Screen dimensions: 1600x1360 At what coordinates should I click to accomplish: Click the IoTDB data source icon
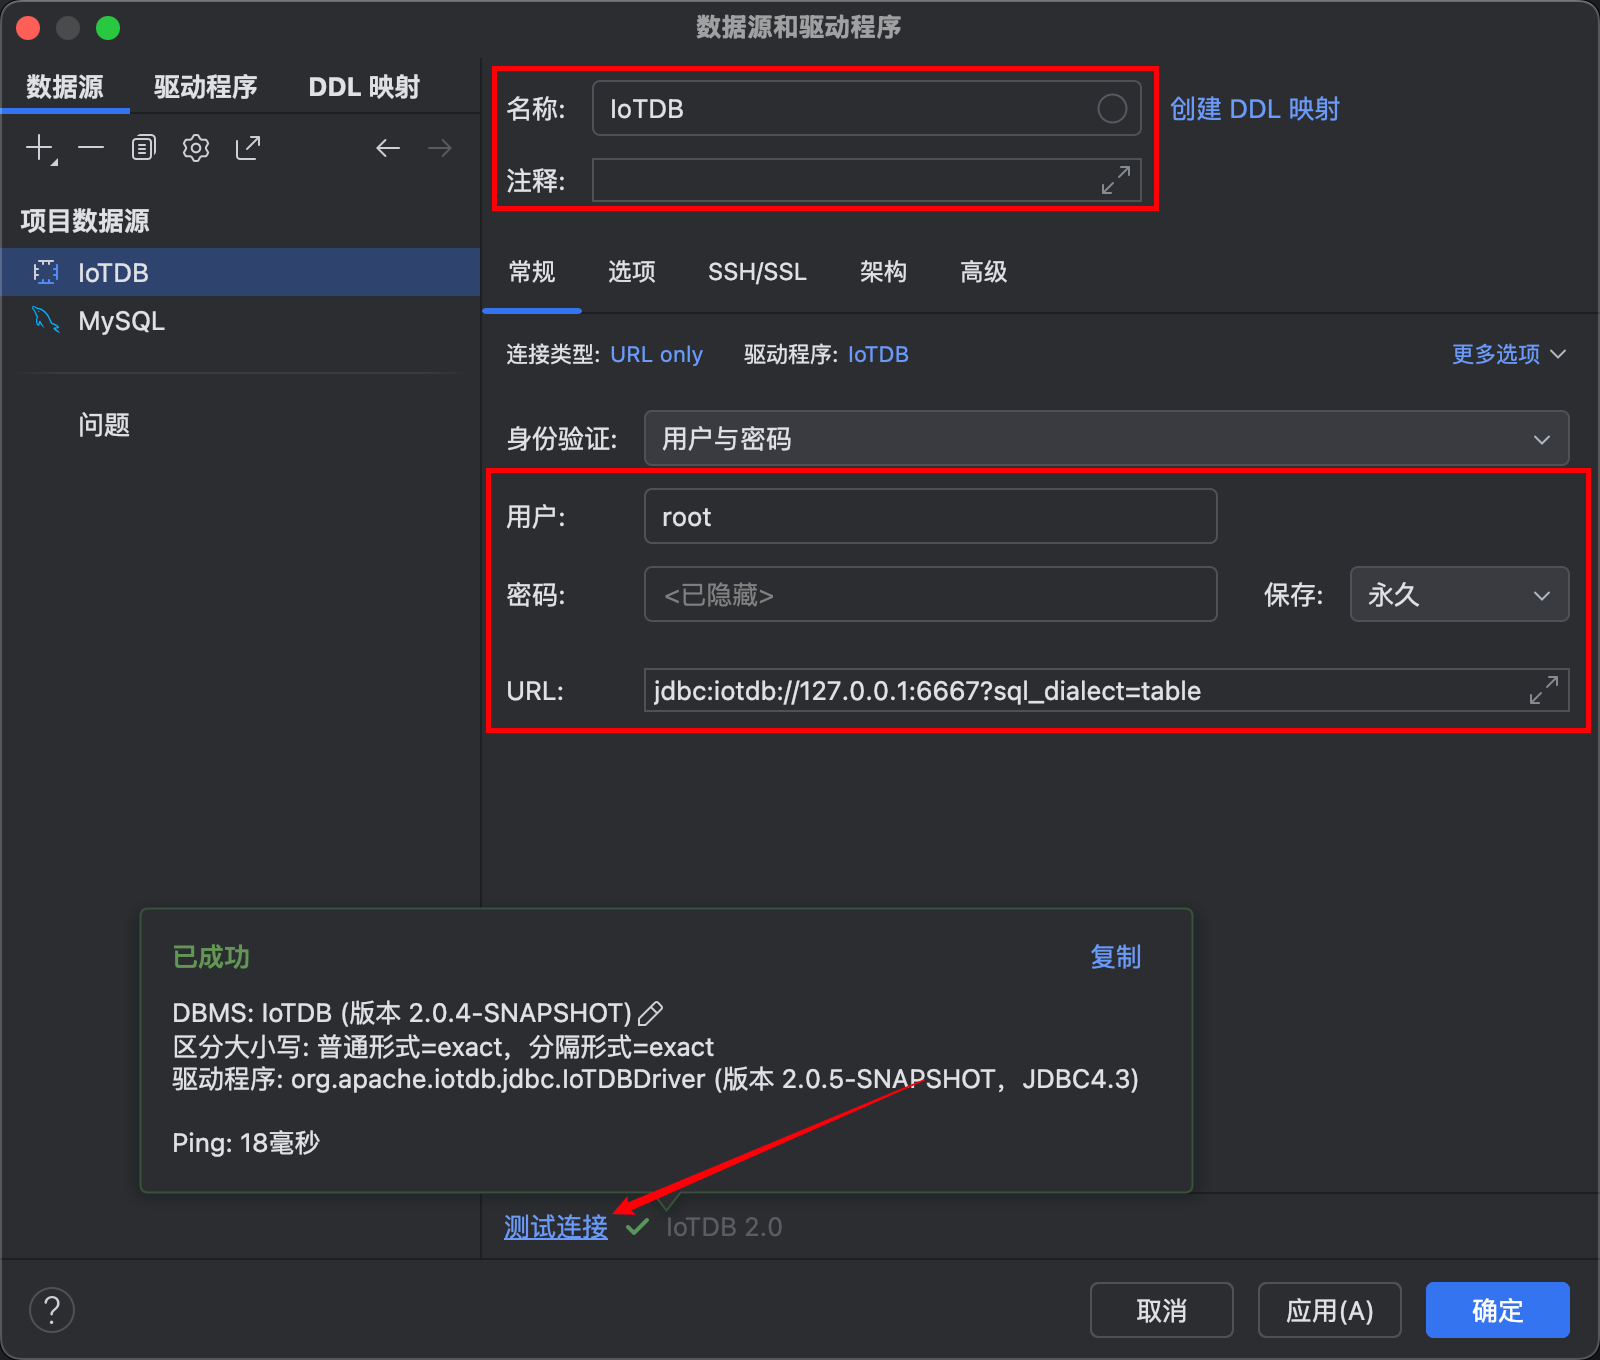tap(46, 272)
